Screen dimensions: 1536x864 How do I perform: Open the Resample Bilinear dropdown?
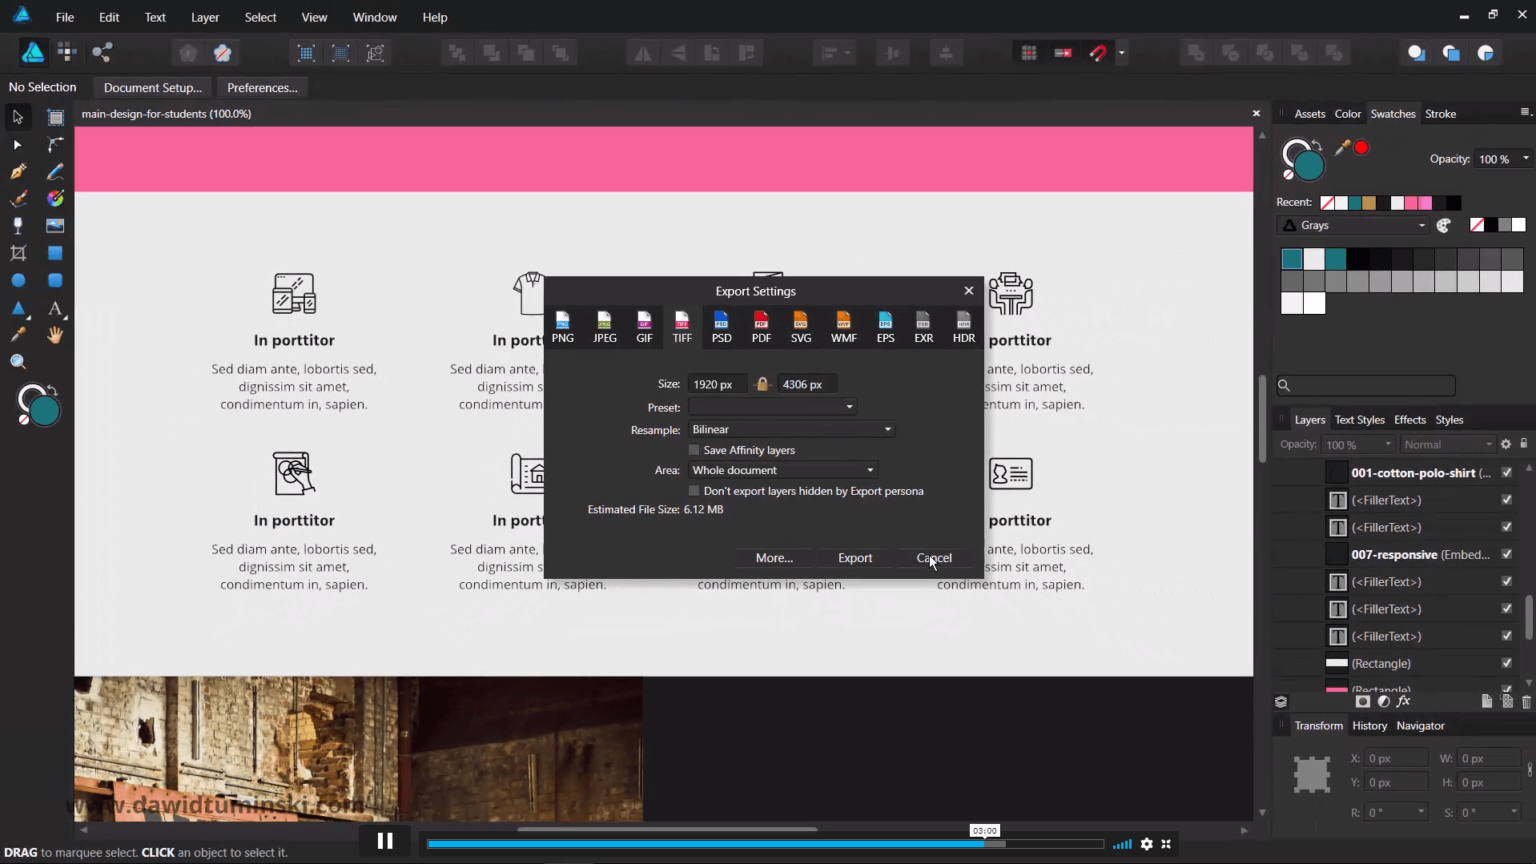click(791, 429)
